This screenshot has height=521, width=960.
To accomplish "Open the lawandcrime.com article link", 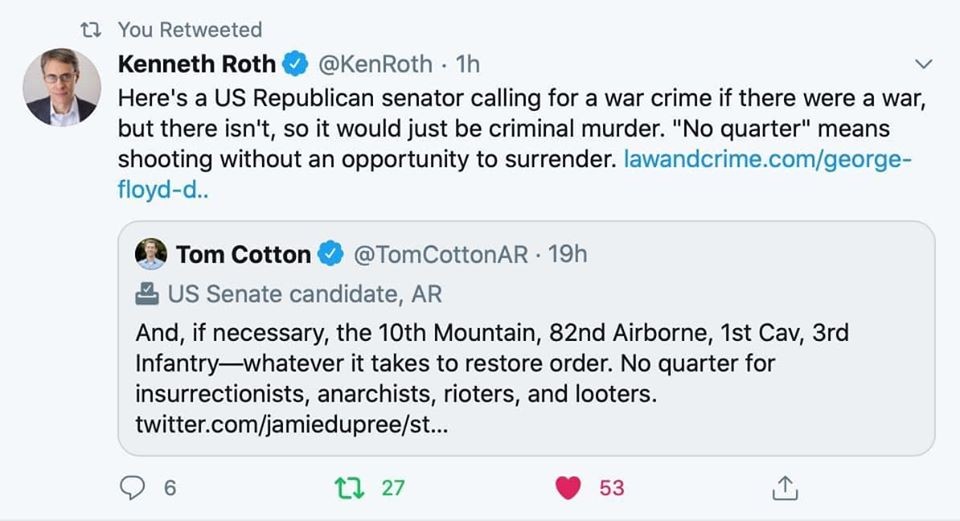I will pos(767,158).
